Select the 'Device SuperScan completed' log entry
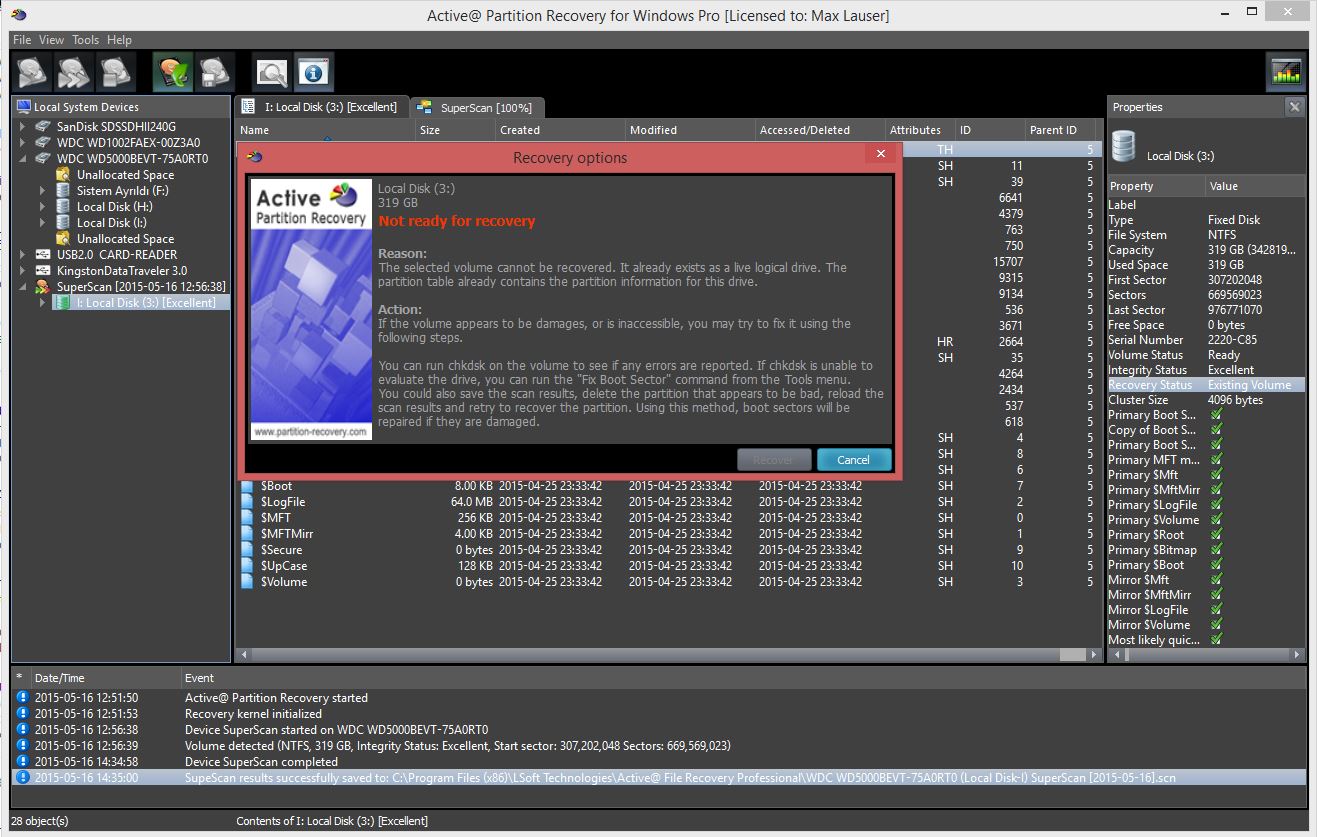The height and width of the screenshot is (837, 1317). click(658, 762)
